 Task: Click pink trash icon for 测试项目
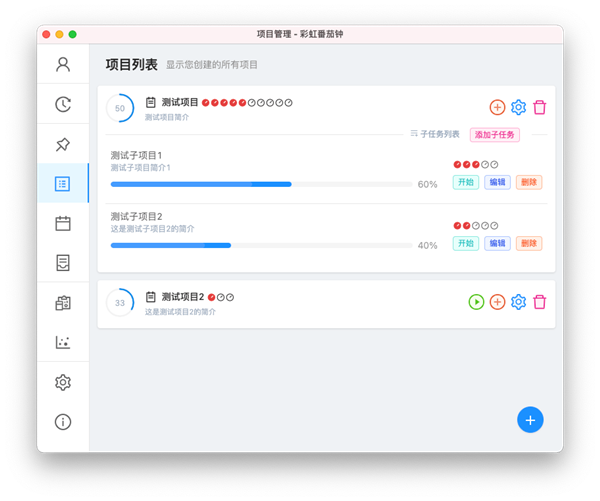(x=539, y=107)
